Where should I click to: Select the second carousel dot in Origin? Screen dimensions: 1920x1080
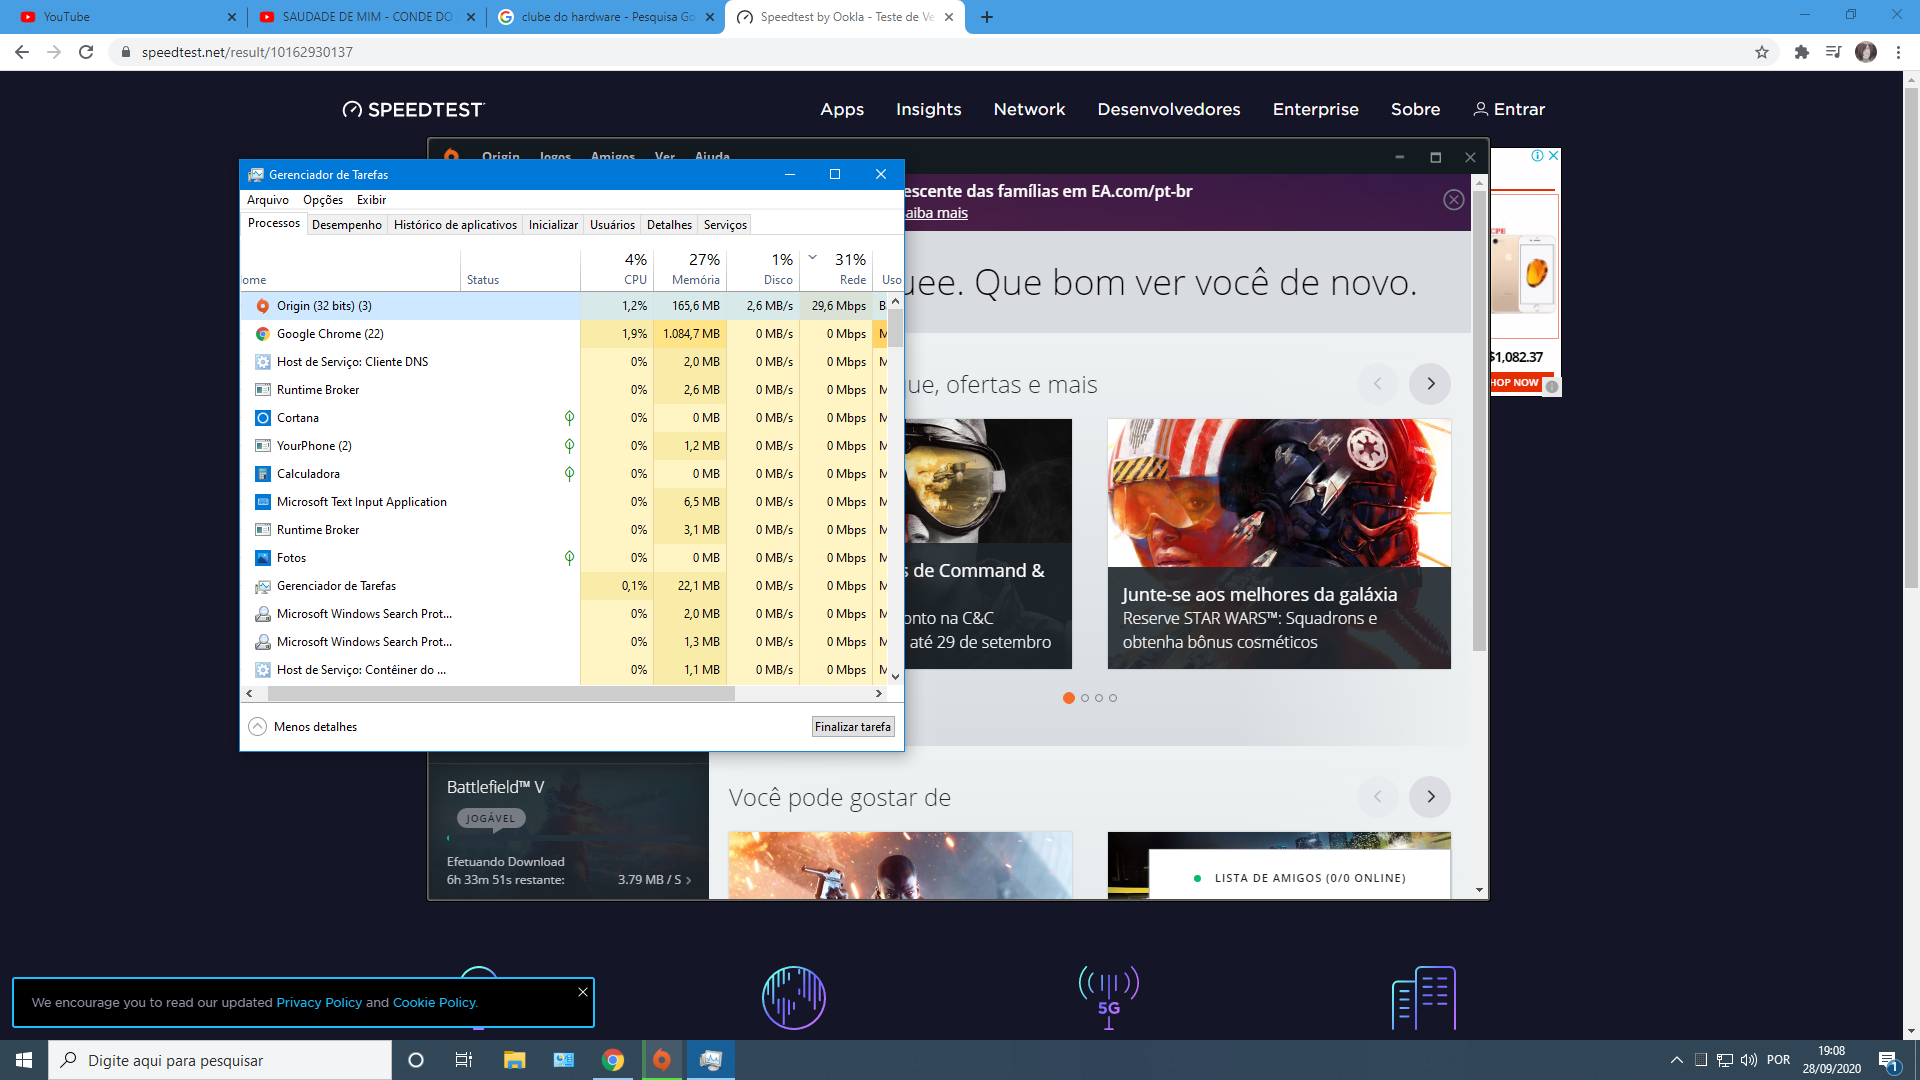point(1085,698)
